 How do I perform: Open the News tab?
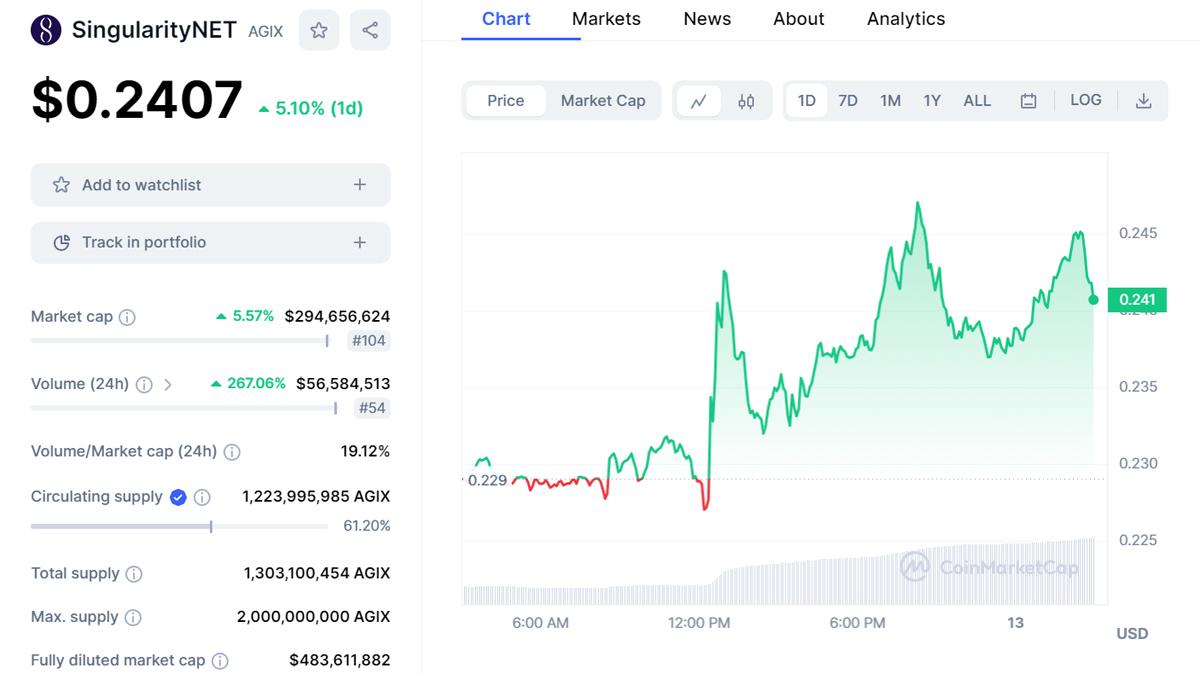point(707,19)
